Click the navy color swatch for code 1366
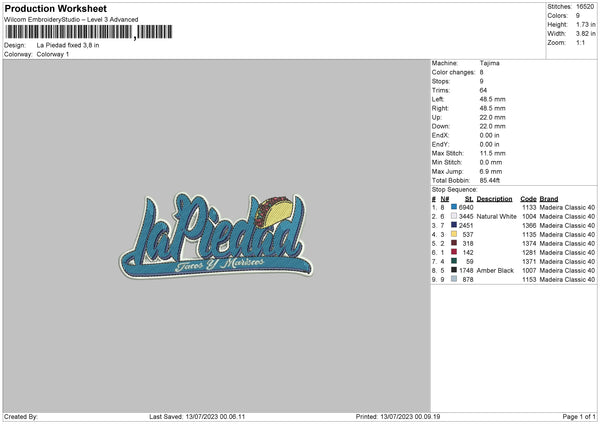This screenshot has height=424, width=600. pos(454,225)
